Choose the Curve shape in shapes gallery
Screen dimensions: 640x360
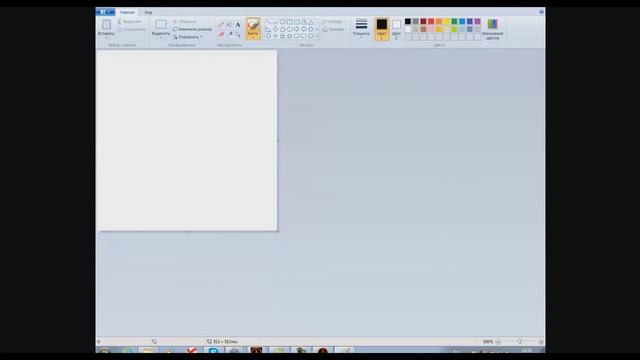point(276,22)
